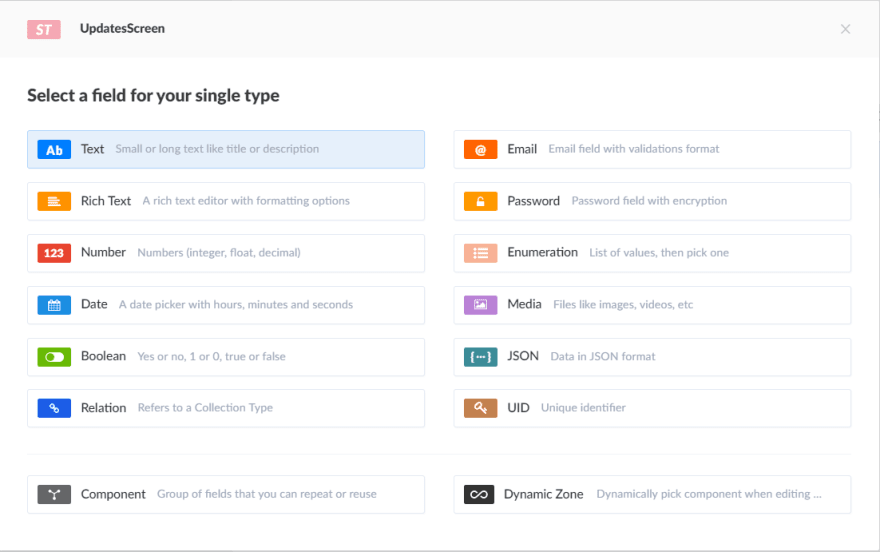Click 'Email field with validations format' text
Image resolution: width=880 pixels, height=552 pixels.
(x=634, y=149)
